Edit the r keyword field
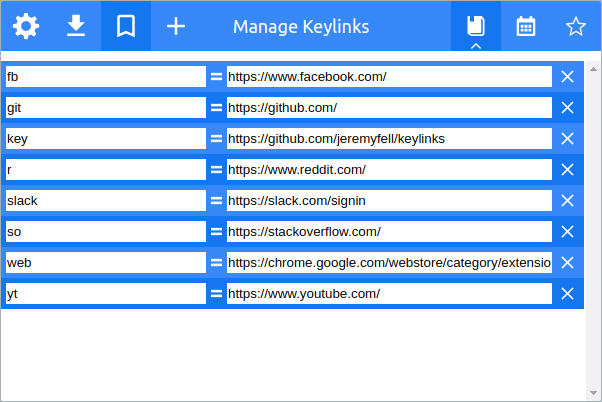This screenshot has width=602, height=402. pos(106,170)
